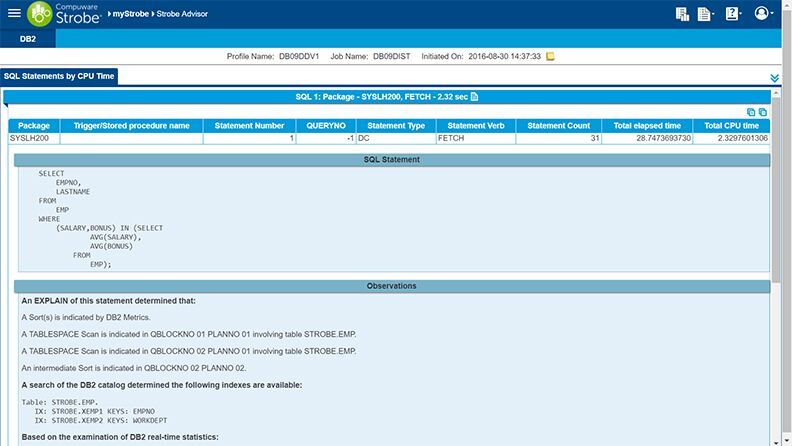Screen dimensions: 792x446
Task: Click the SYSLH200 package cell
Action: (x=34, y=138)
